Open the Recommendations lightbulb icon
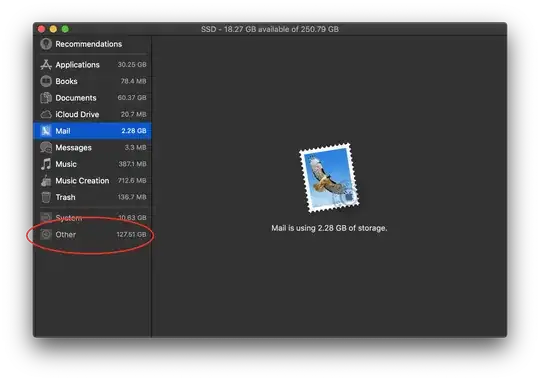Image resolution: width=540 pixels, height=381 pixels. click(x=46, y=44)
